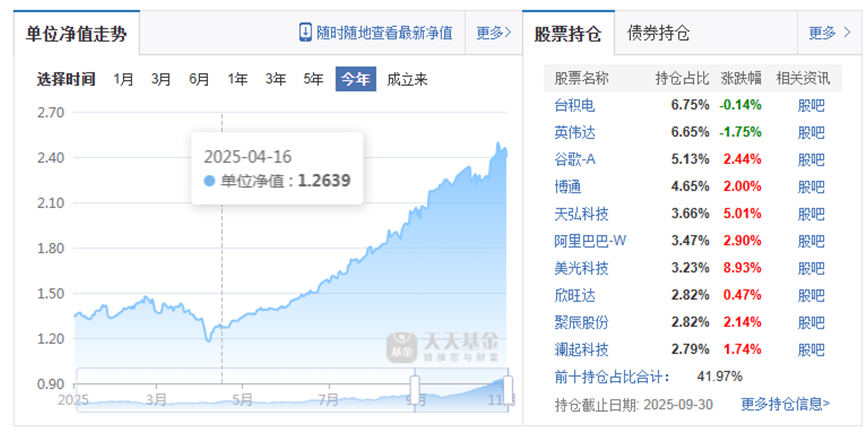Open 更多 link in the 单位净值走势 panel
This screenshot has height=434, width=868.
pos(494,33)
